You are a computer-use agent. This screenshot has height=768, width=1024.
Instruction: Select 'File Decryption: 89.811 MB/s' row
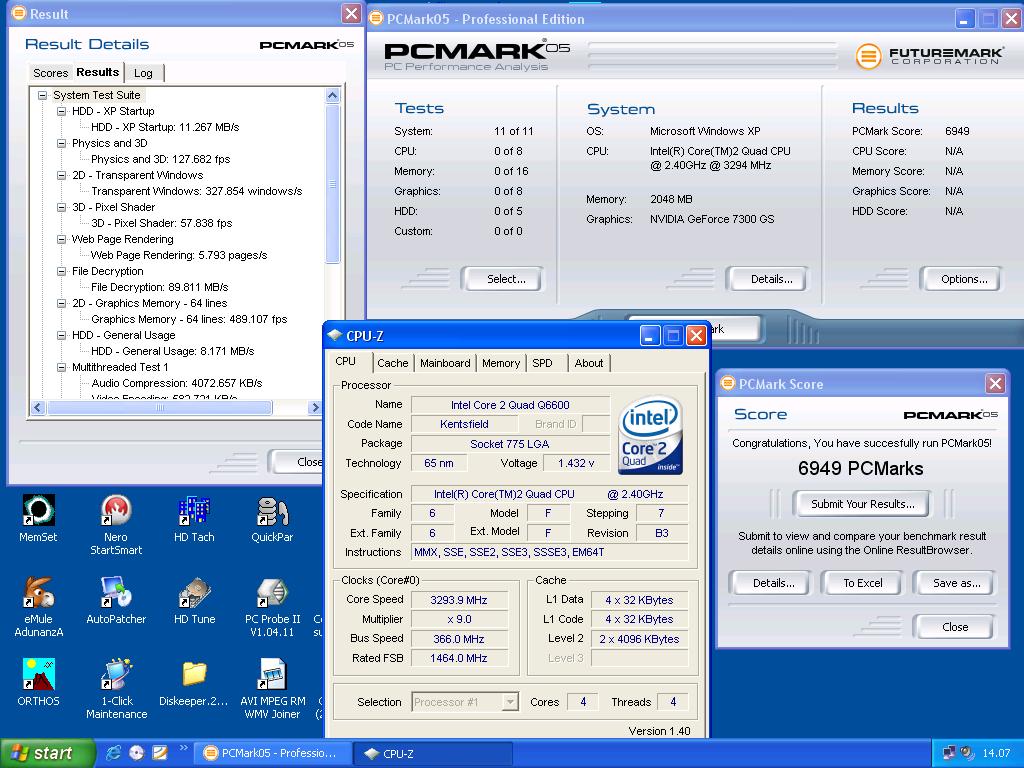pos(159,287)
